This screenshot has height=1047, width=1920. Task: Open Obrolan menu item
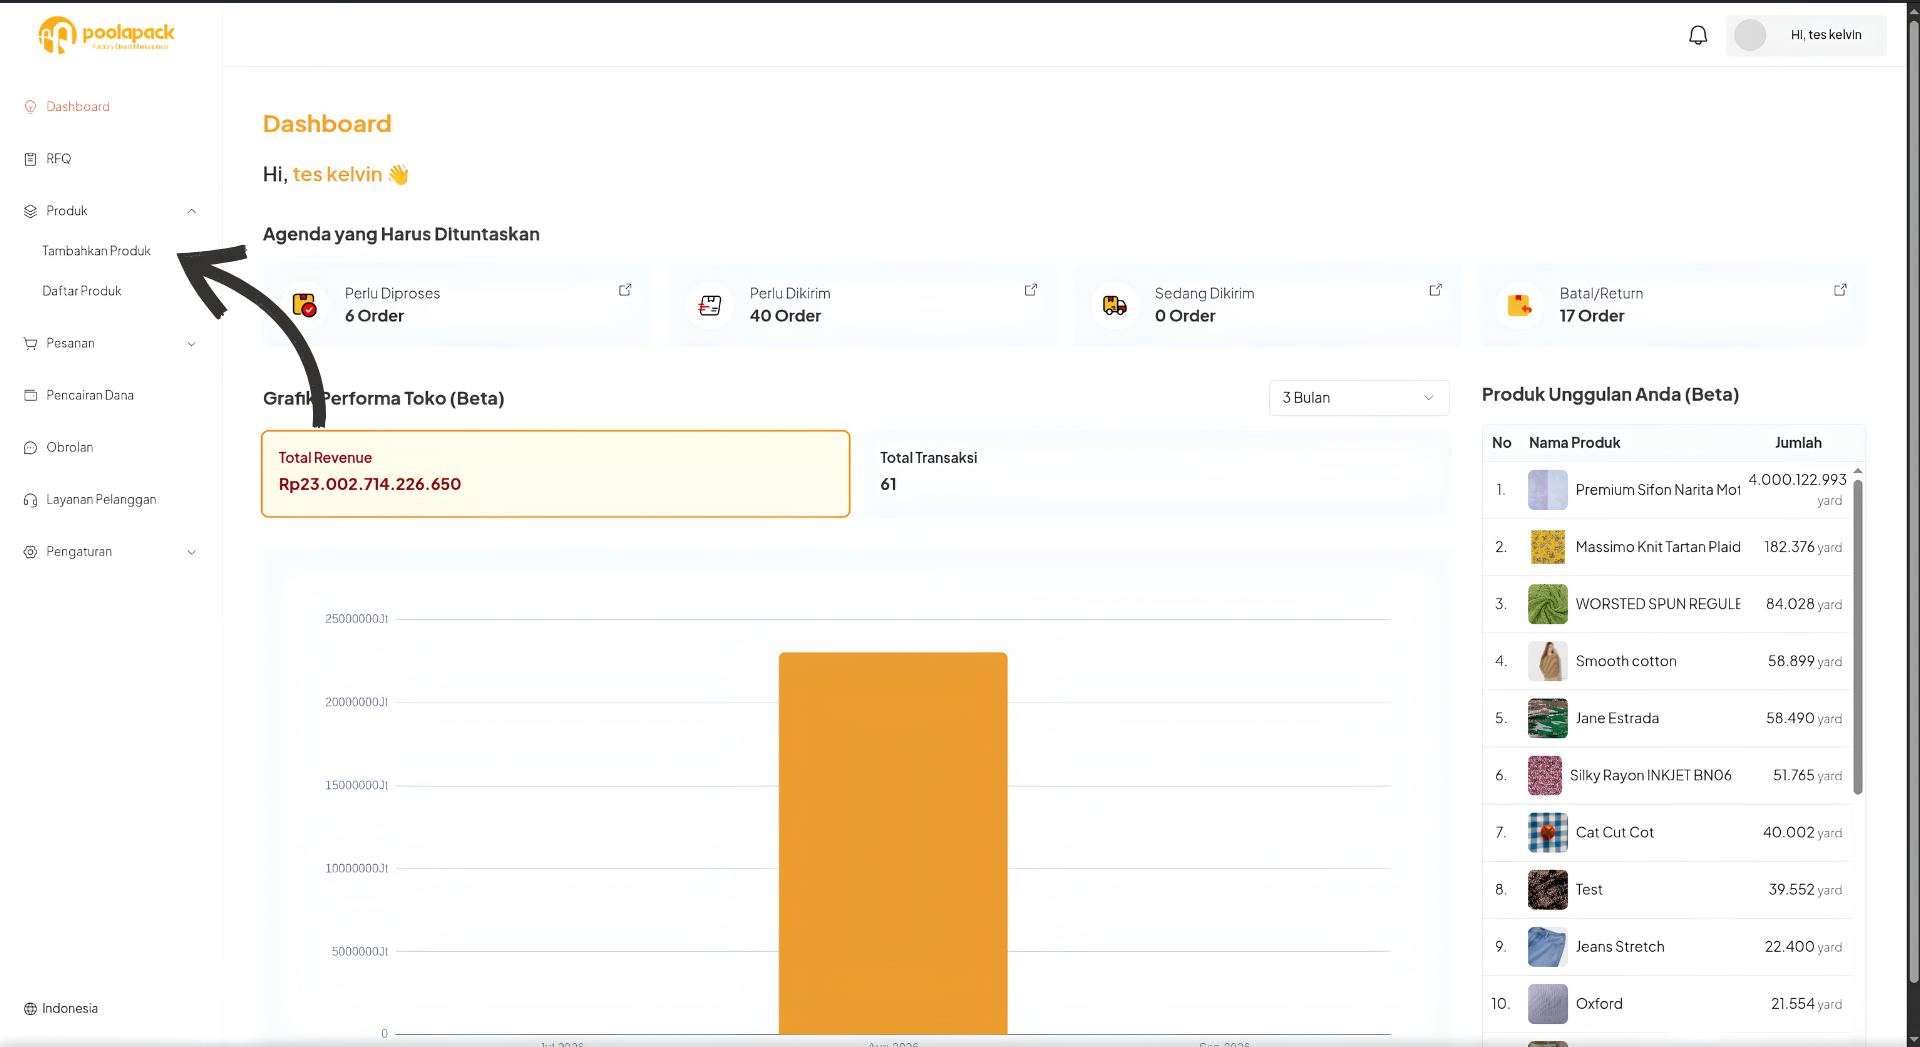coord(70,447)
